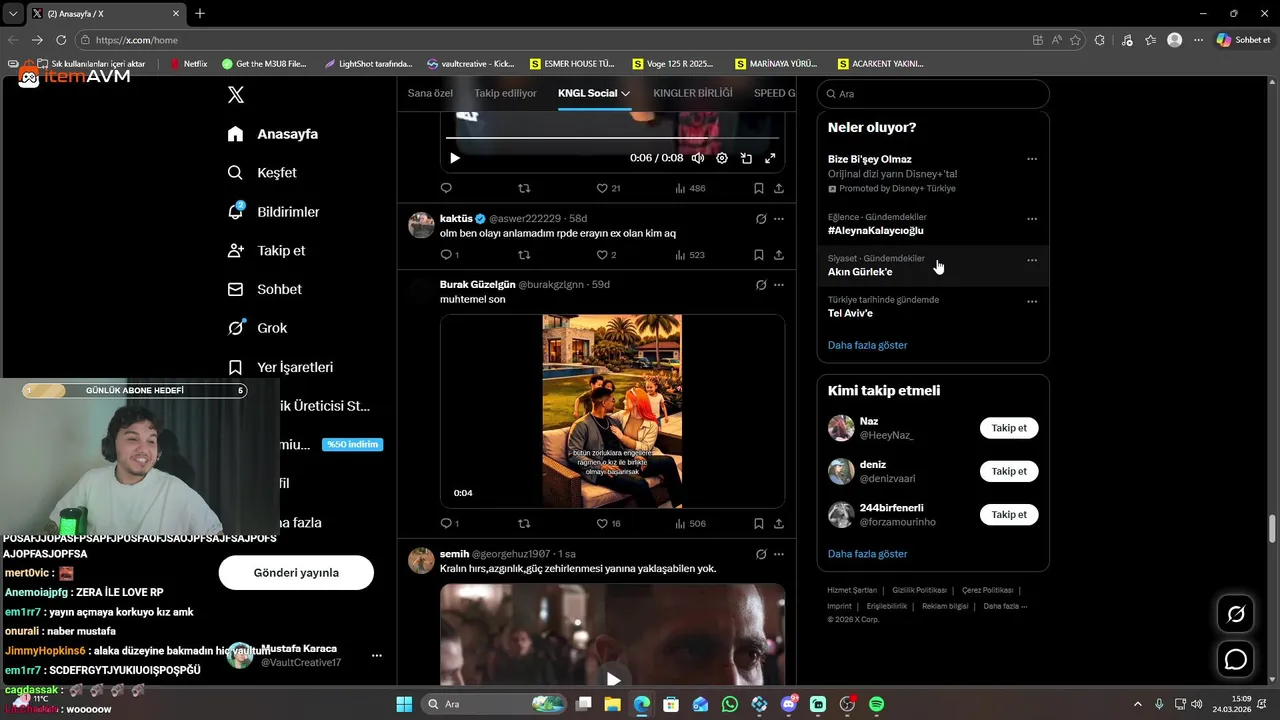Viewport: 1280px width, 720px height.
Task: Seek on the top video progress bar
Action: (x=612, y=137)
